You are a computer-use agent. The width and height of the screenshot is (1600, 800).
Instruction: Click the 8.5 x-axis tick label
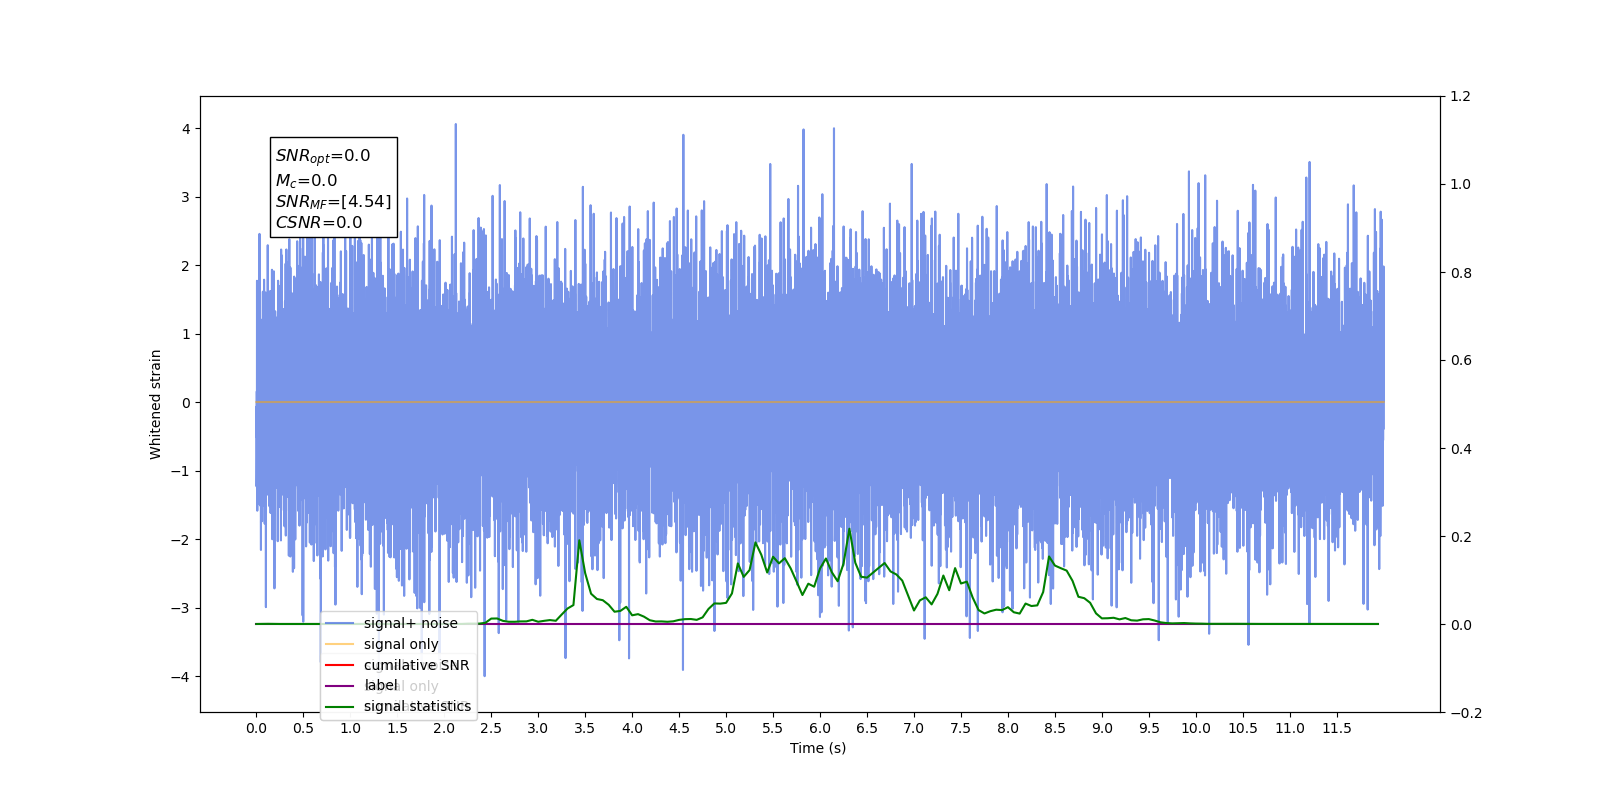coord(1055,728)
